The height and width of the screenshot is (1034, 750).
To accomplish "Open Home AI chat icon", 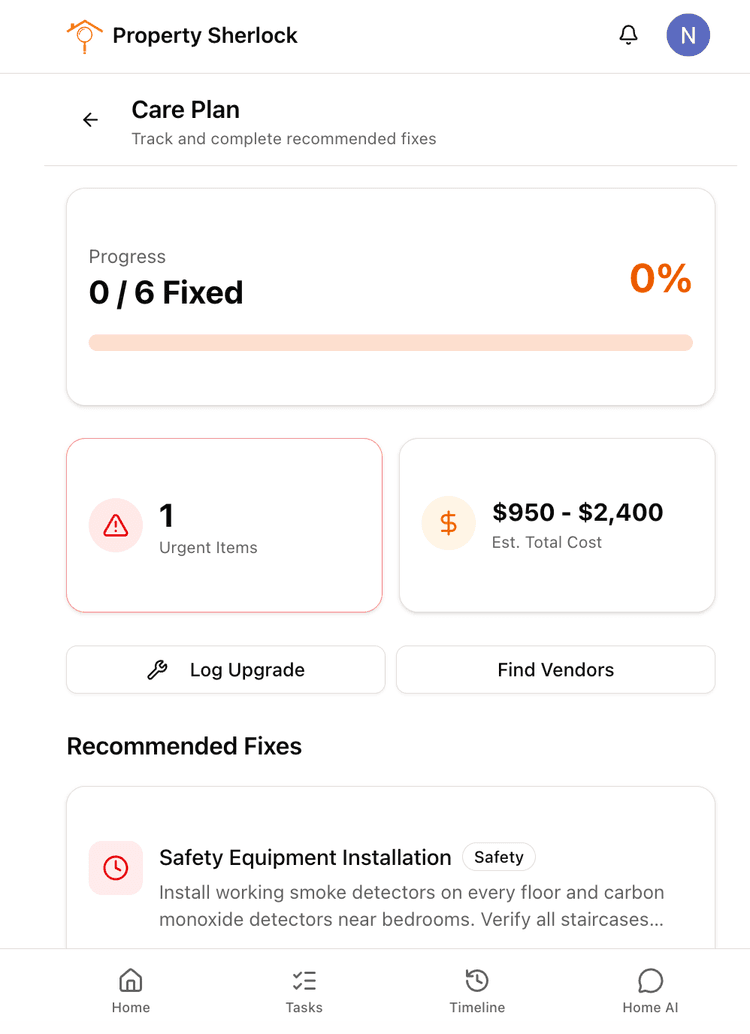I will pos(650,981).
